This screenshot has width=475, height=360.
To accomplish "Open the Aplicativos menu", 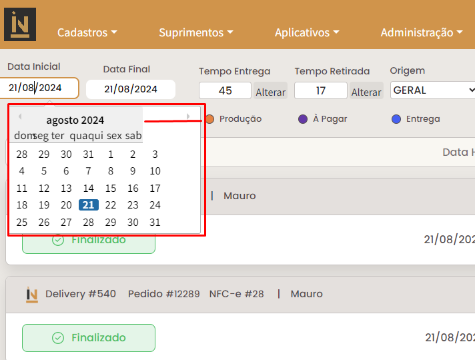I will point(307,33).
